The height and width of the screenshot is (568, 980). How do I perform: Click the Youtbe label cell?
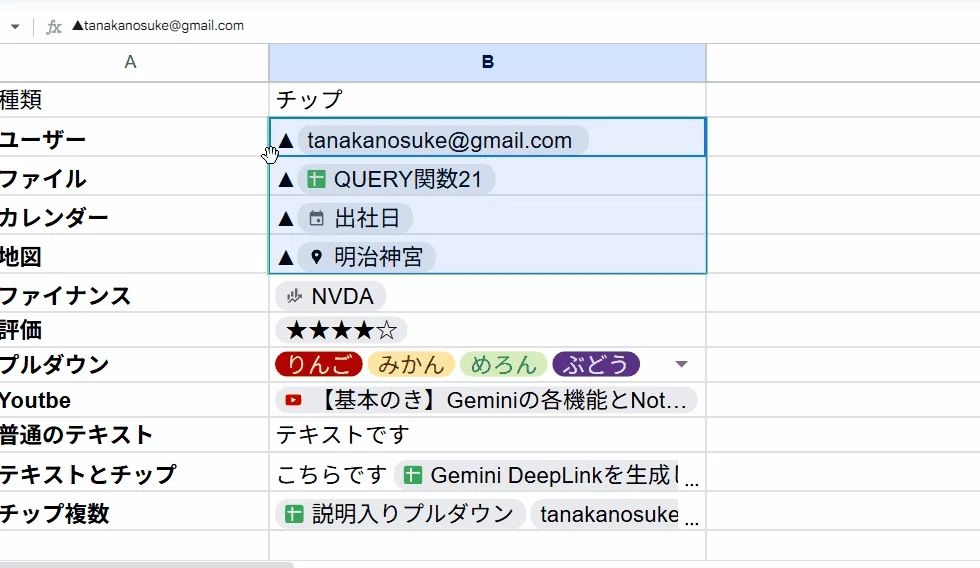pos(134,400)
